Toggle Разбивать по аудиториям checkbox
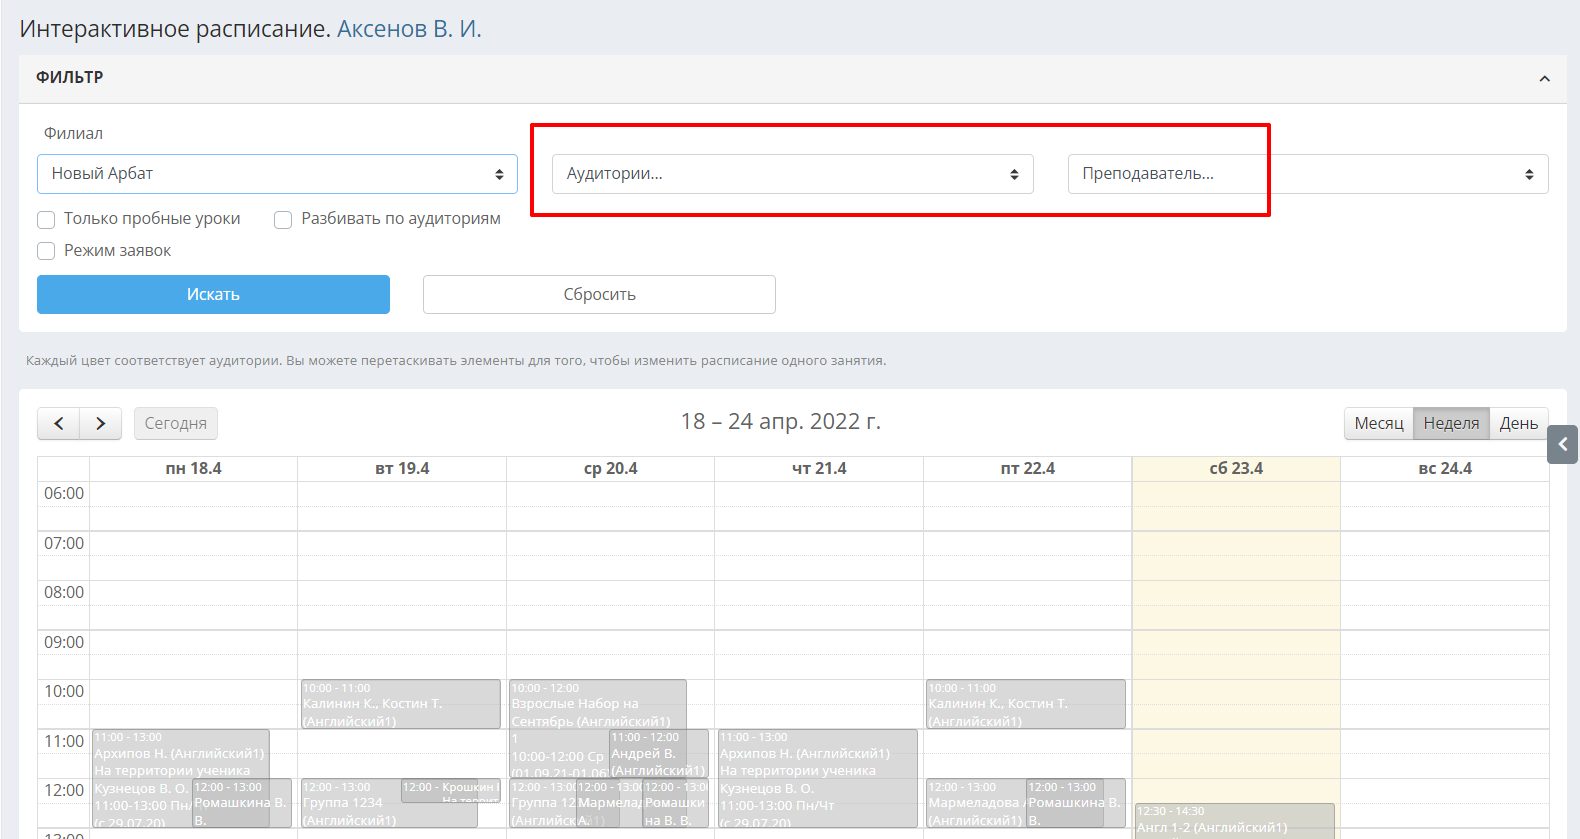 pos(283,219)
